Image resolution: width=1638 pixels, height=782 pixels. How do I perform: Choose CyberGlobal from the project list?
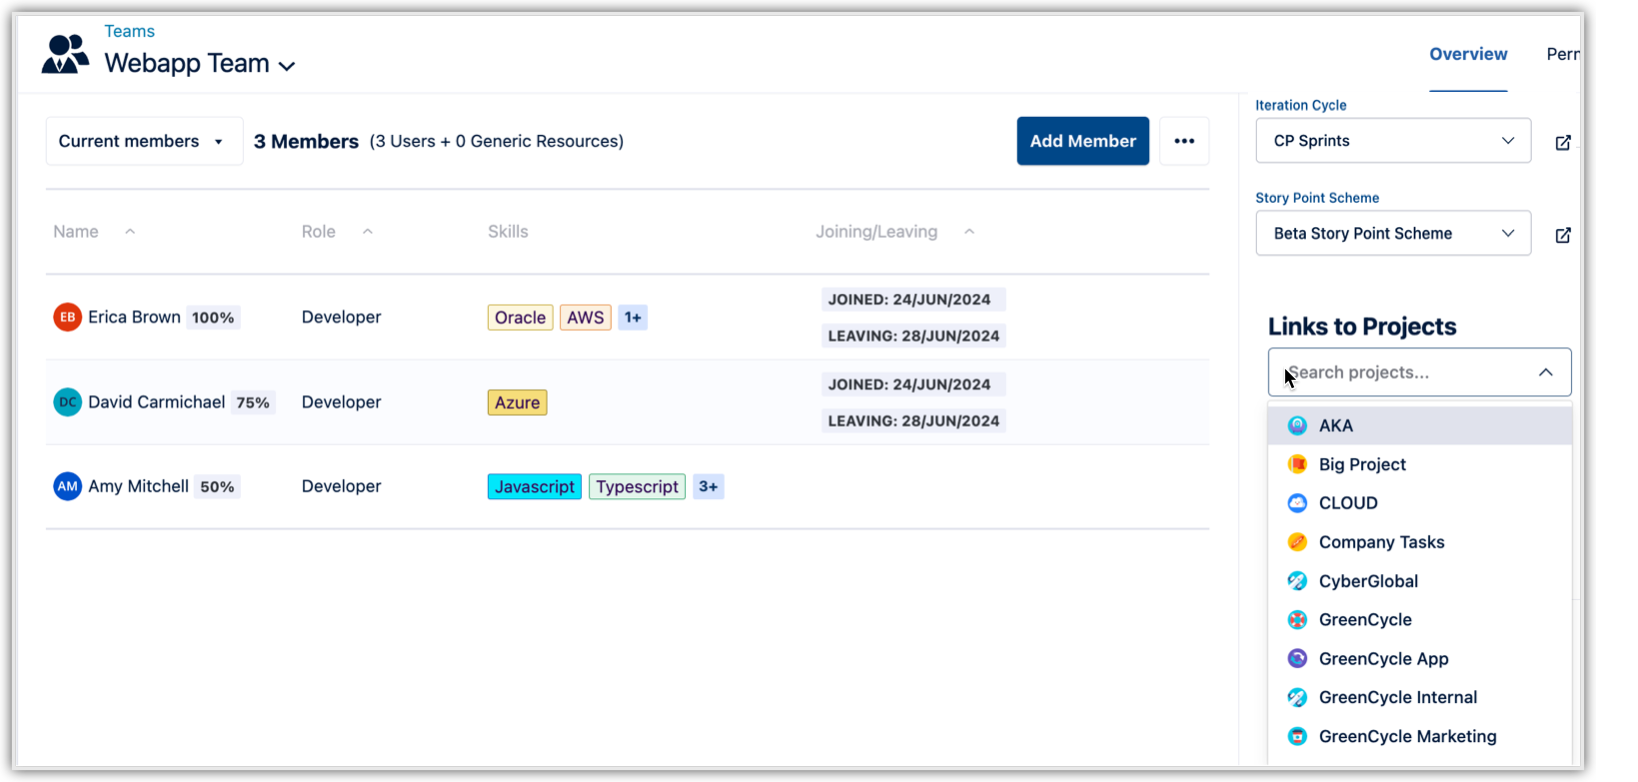pos(1367,581)
